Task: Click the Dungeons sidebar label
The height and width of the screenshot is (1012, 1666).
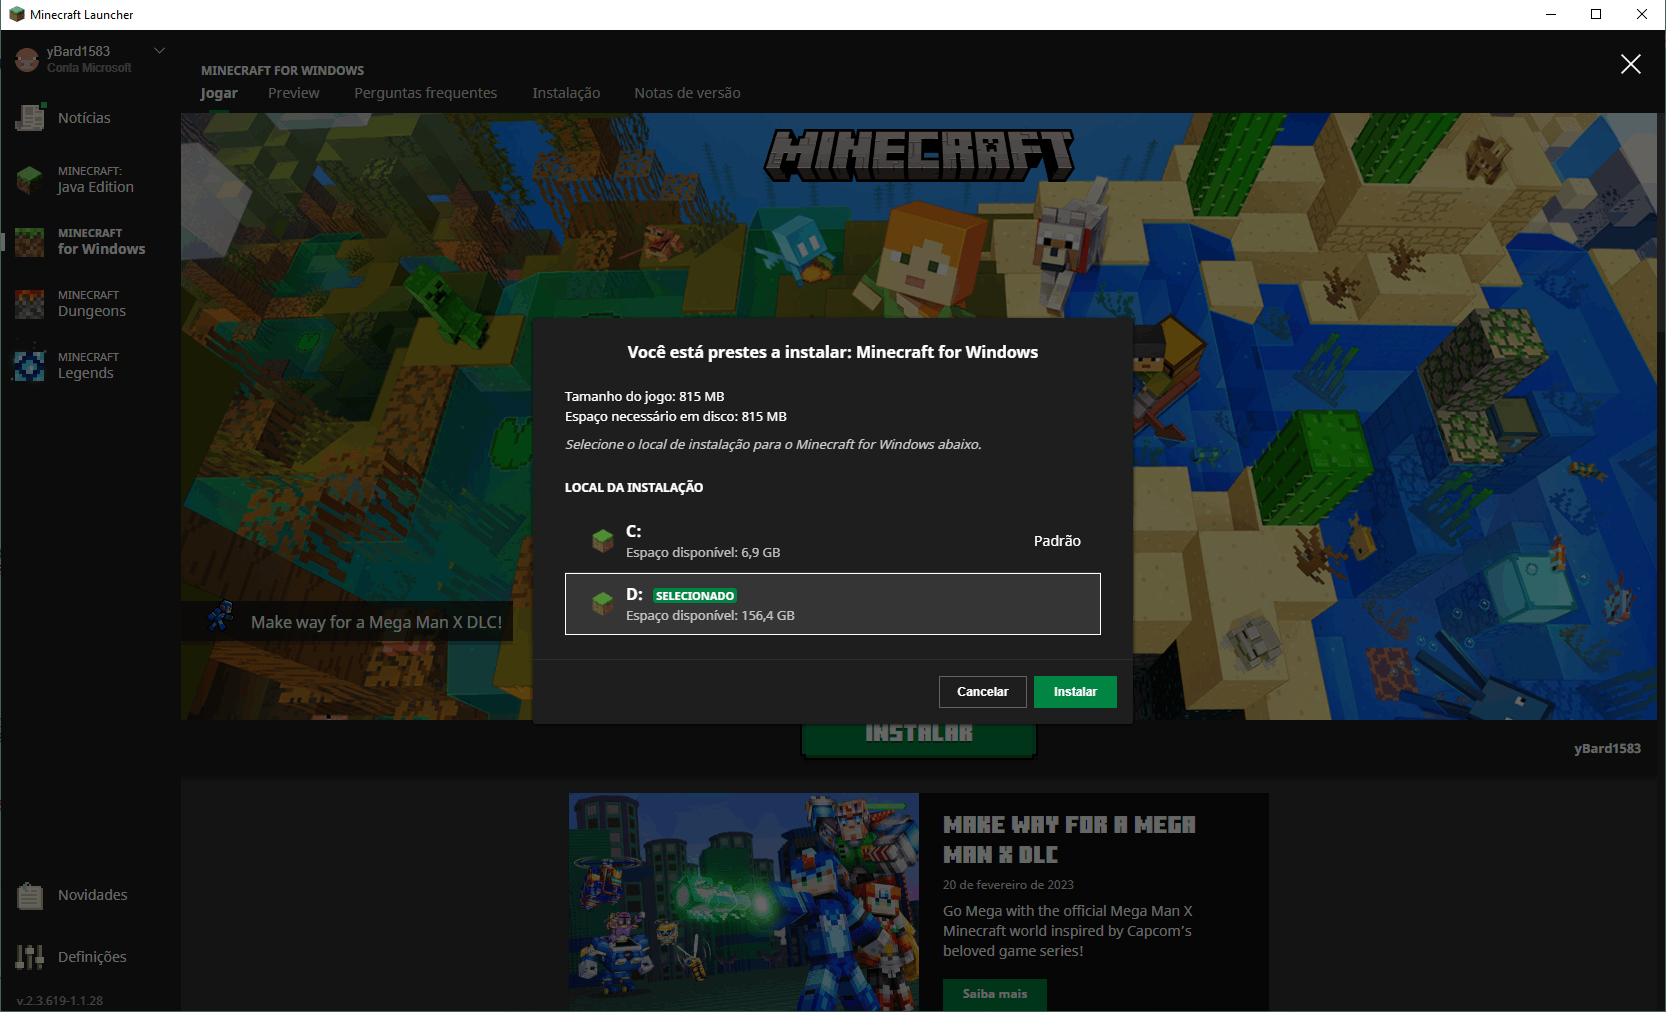Action: pos(92,311)
